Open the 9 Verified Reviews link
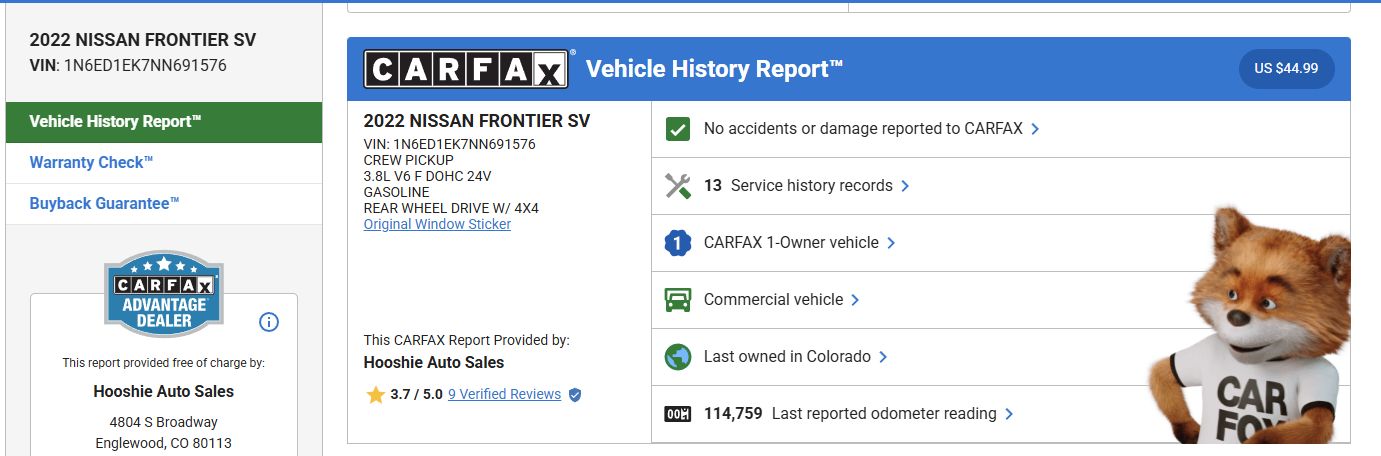Image resolution: width=1381 pixels, height=456 pixels. point(505,395)
